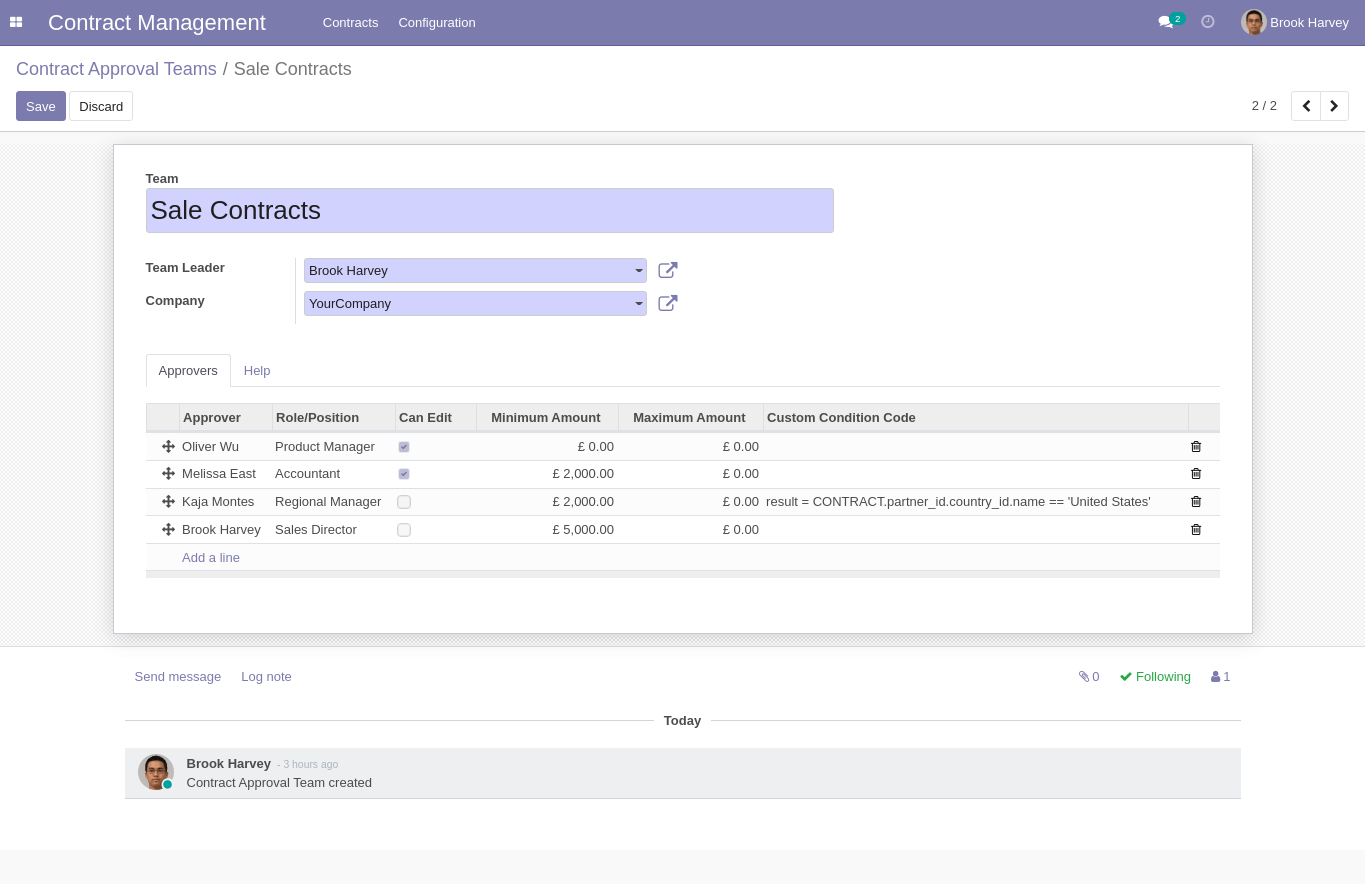This screenshot has width=1365, height=884.
Task: Open the Configuration menu
Action: click(x=436, y=22)
